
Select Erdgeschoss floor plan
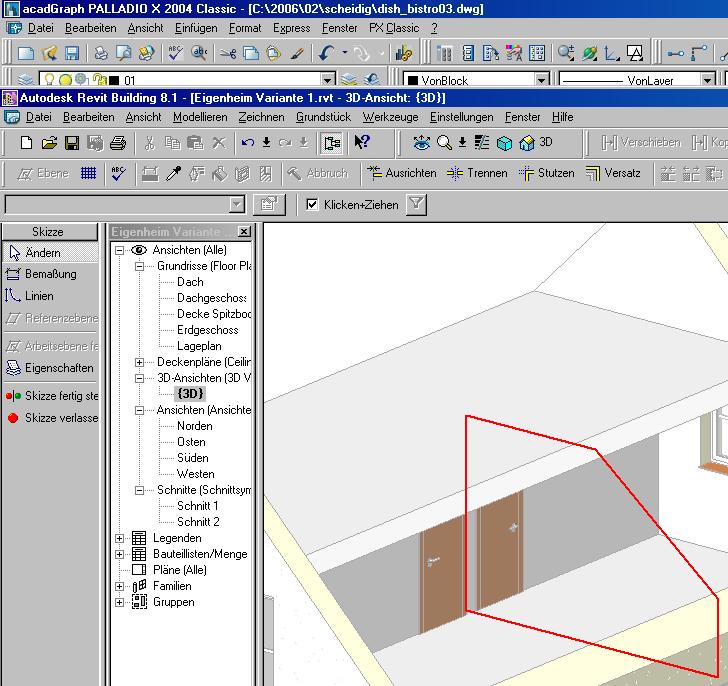pyautogui.click(x=208, y=330)
